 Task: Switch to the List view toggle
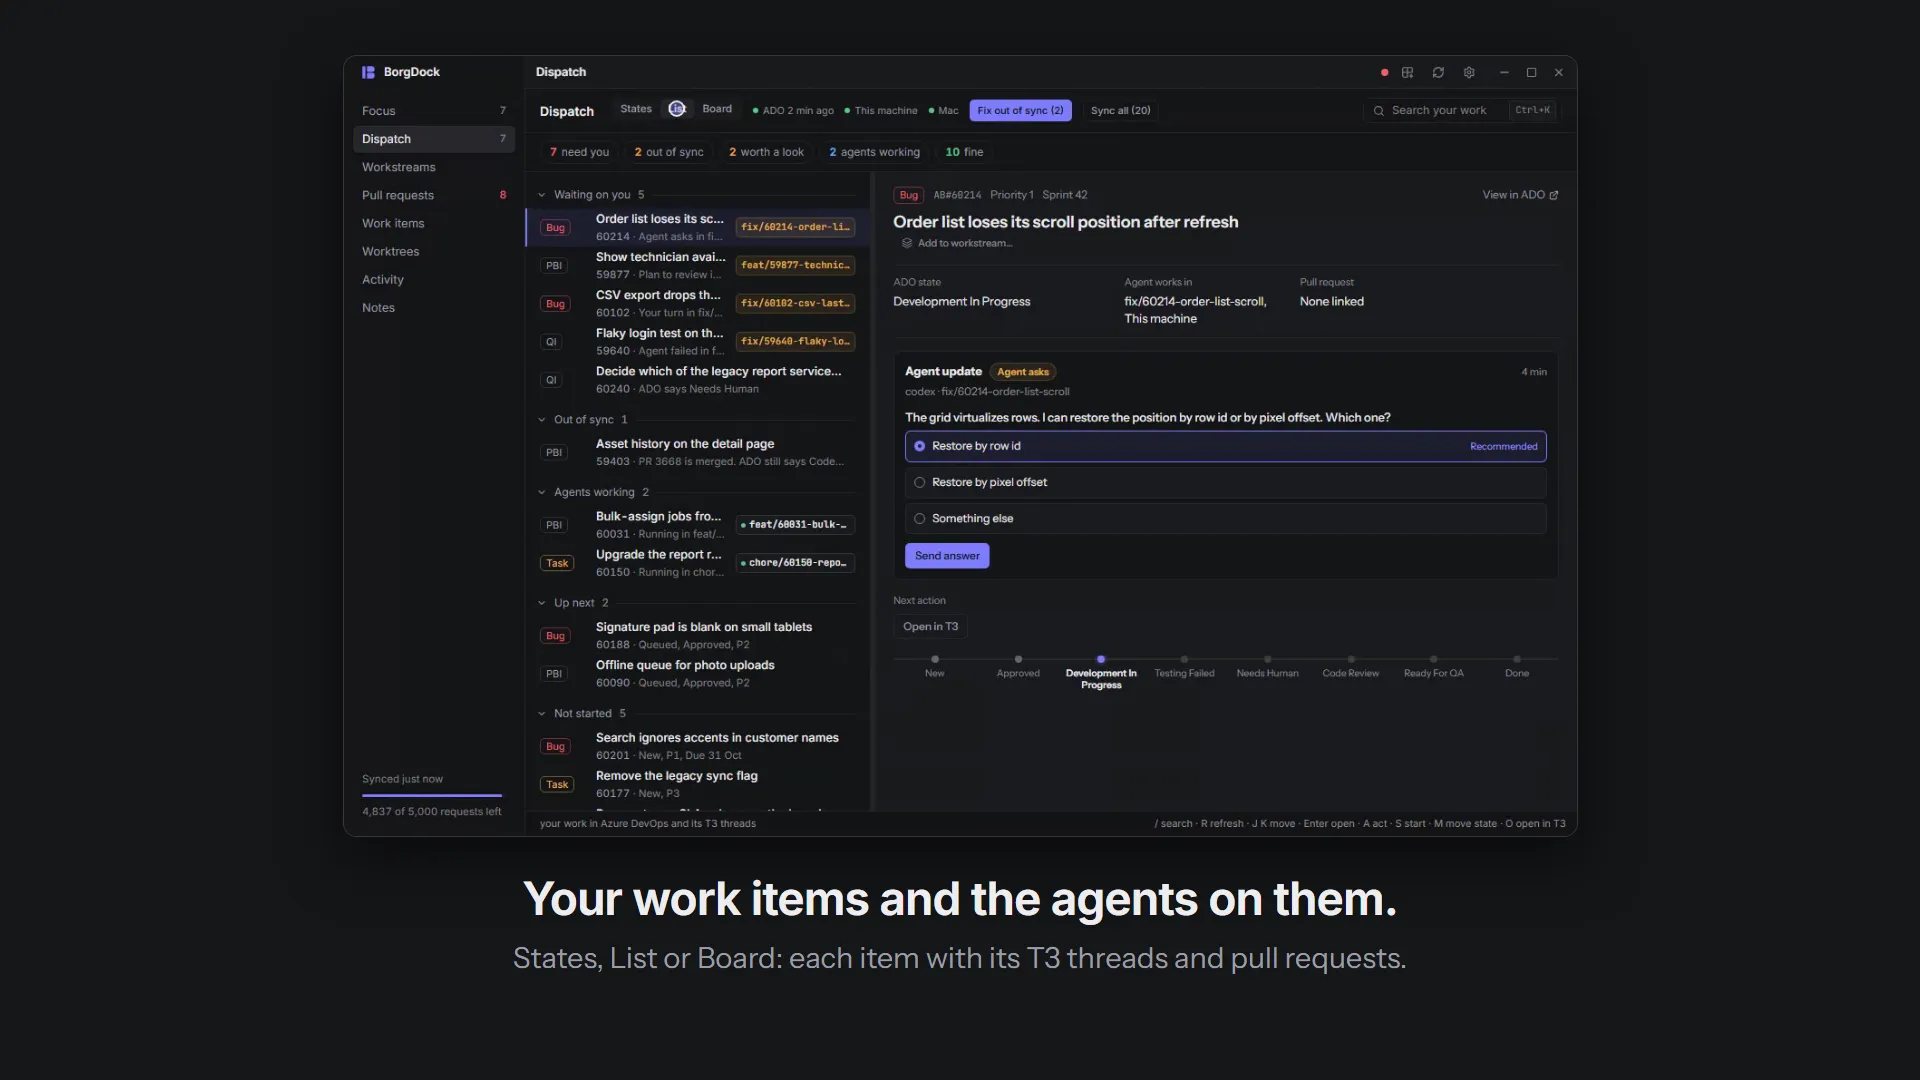click(677, 109)
